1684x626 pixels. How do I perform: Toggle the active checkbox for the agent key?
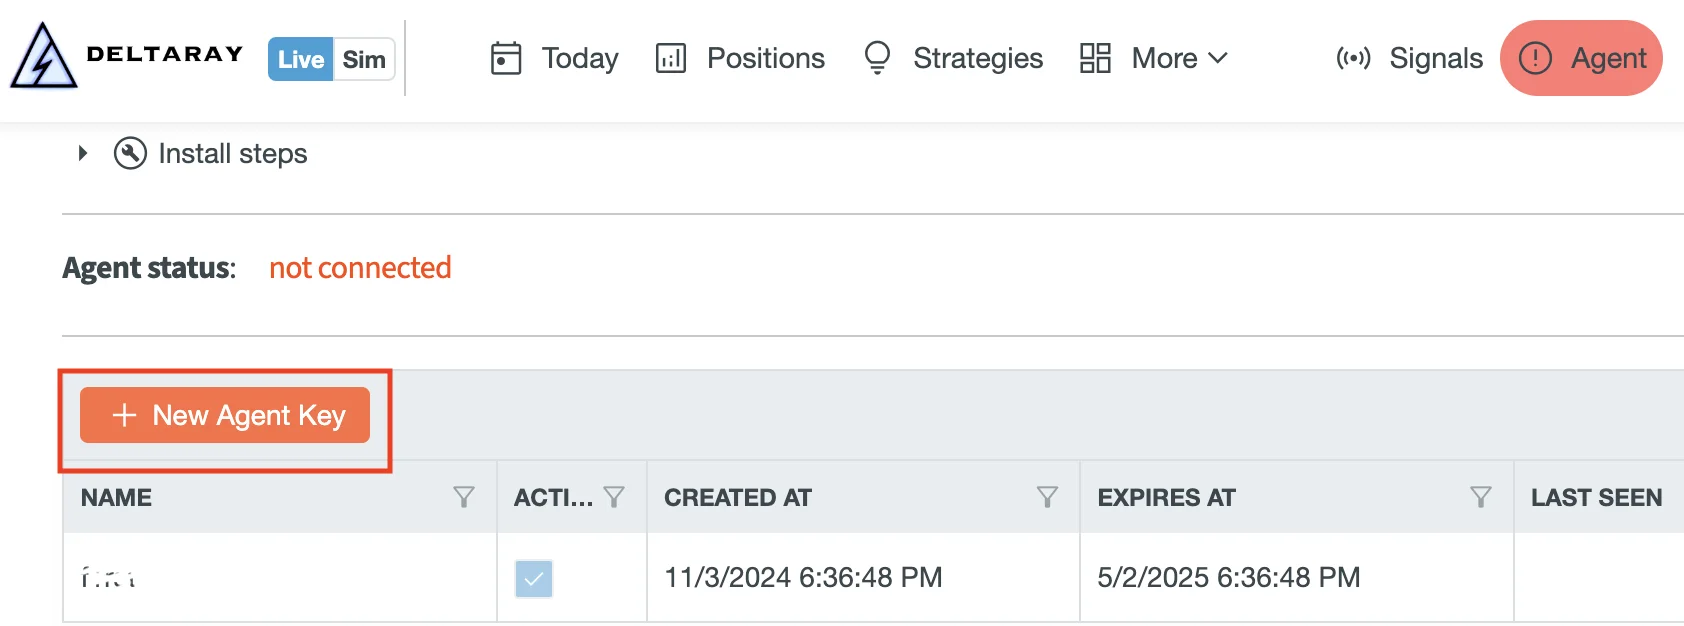coord(534,578)
